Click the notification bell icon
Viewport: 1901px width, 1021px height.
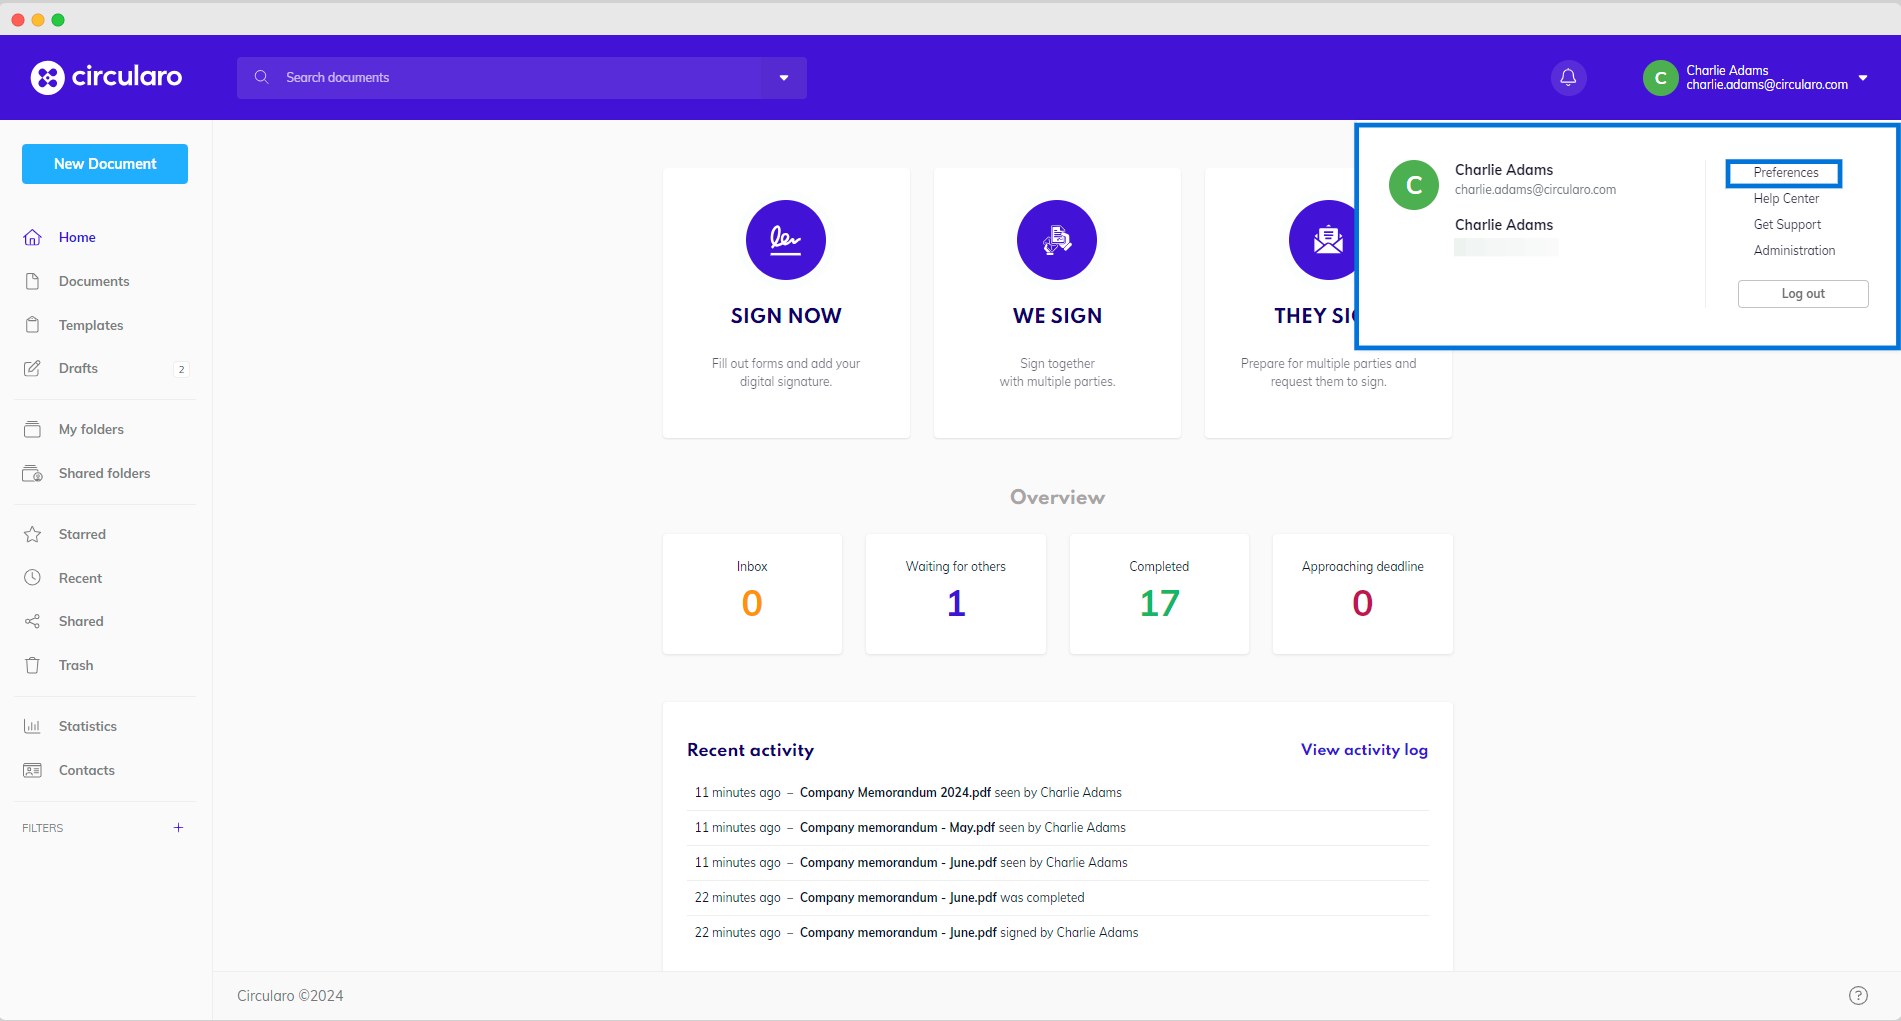point(1568,78)
